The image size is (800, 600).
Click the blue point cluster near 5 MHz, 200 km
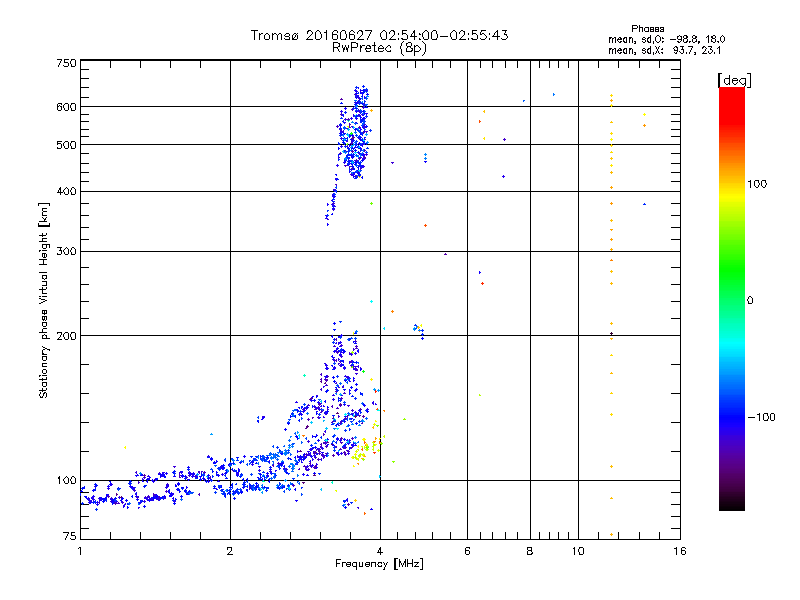pyautogui.click(x=418, y=331)
